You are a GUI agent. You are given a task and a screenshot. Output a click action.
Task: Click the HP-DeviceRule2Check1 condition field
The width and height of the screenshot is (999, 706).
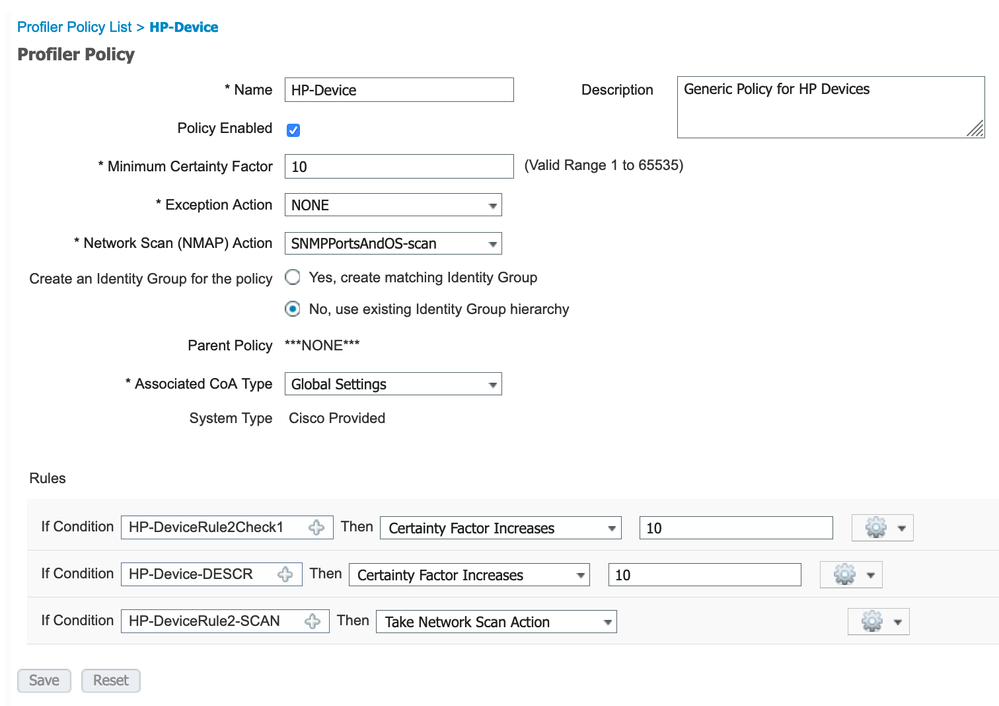[227, 528]
